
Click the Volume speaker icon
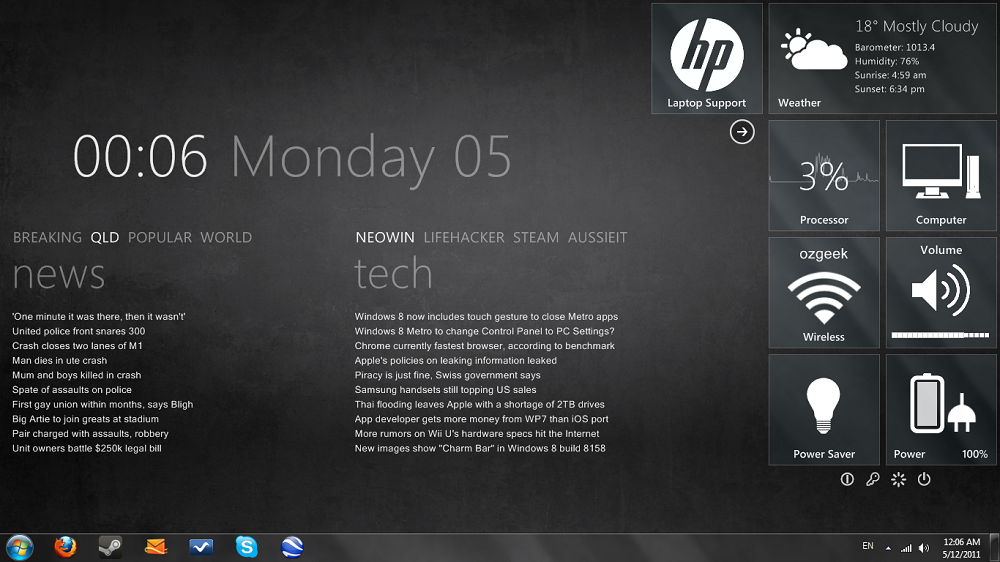[x=941, y=292]
